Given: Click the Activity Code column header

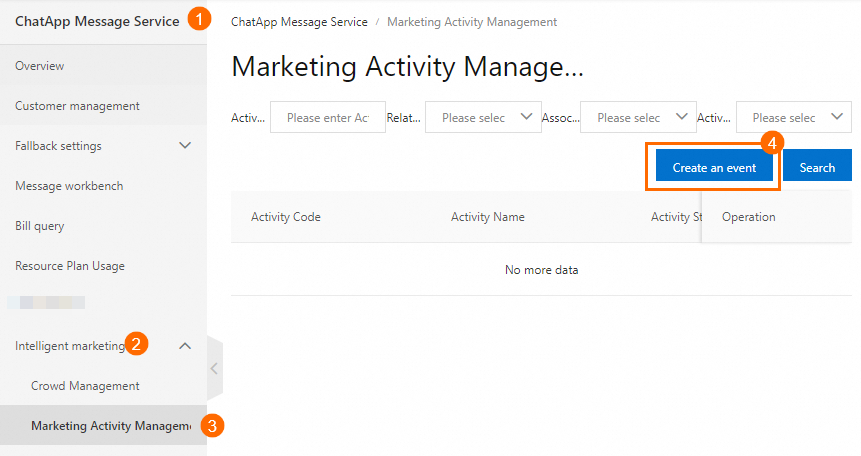Looking at the screenshot, I should (286, 217).
